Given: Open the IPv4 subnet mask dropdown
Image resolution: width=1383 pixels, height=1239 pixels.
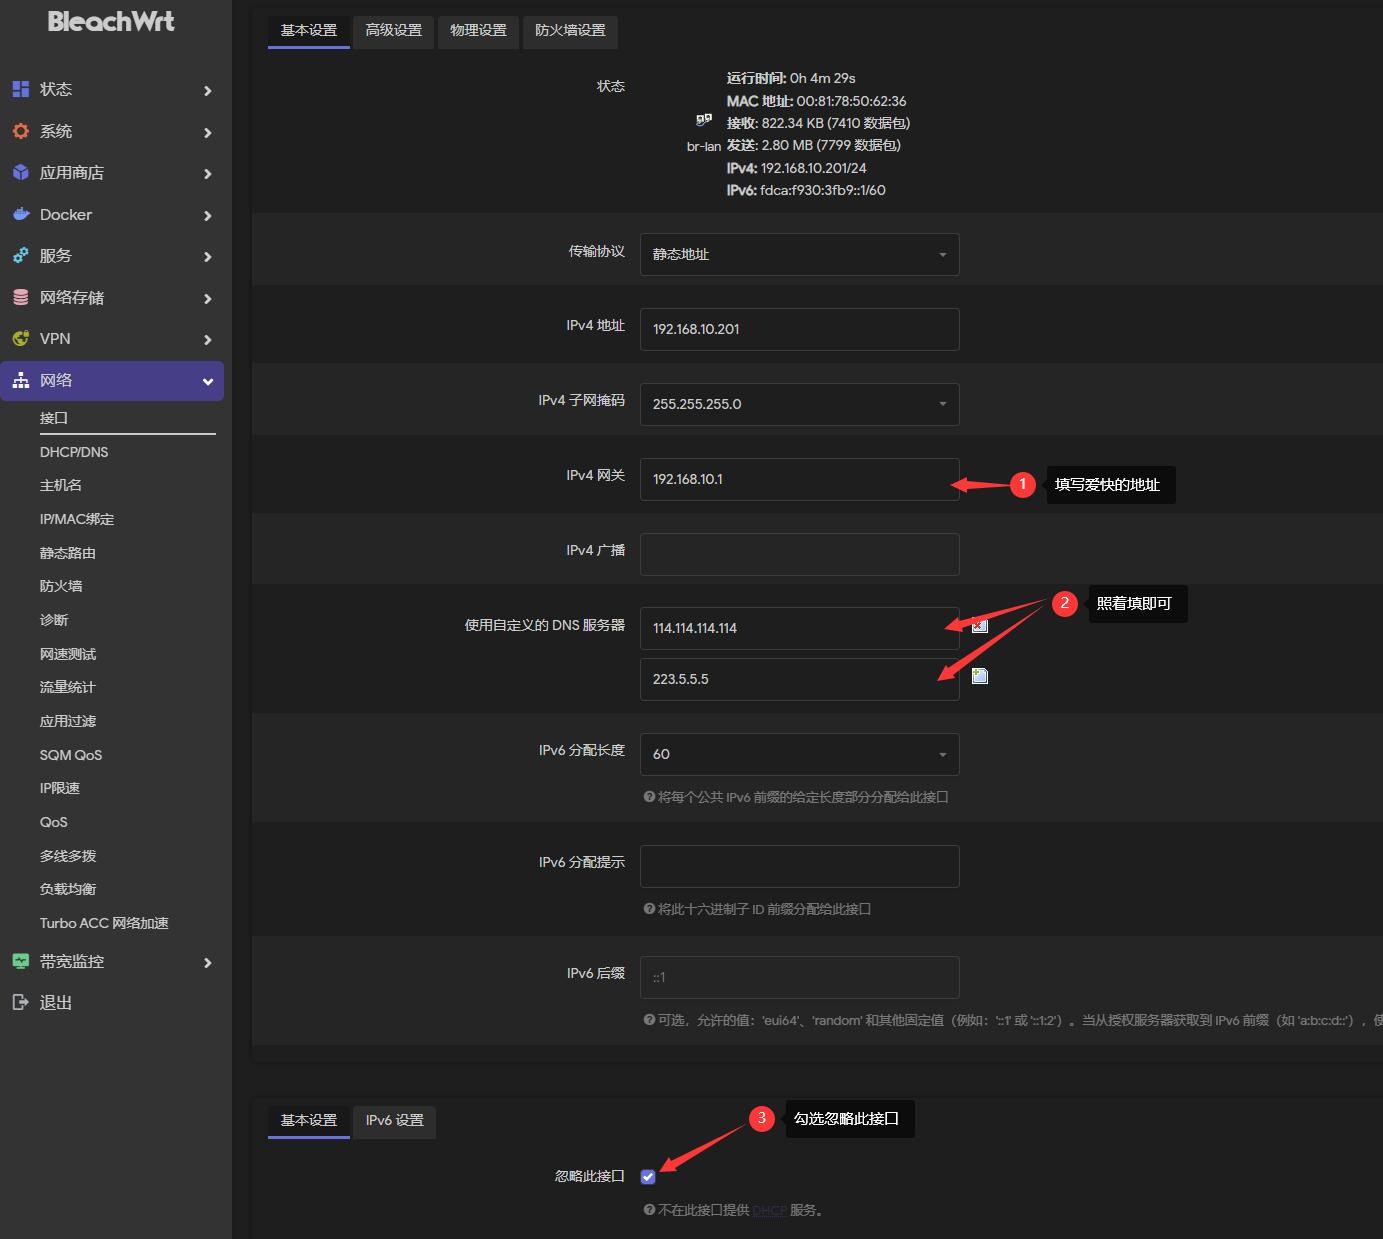Looking at the screenshot, I should 799,404.
